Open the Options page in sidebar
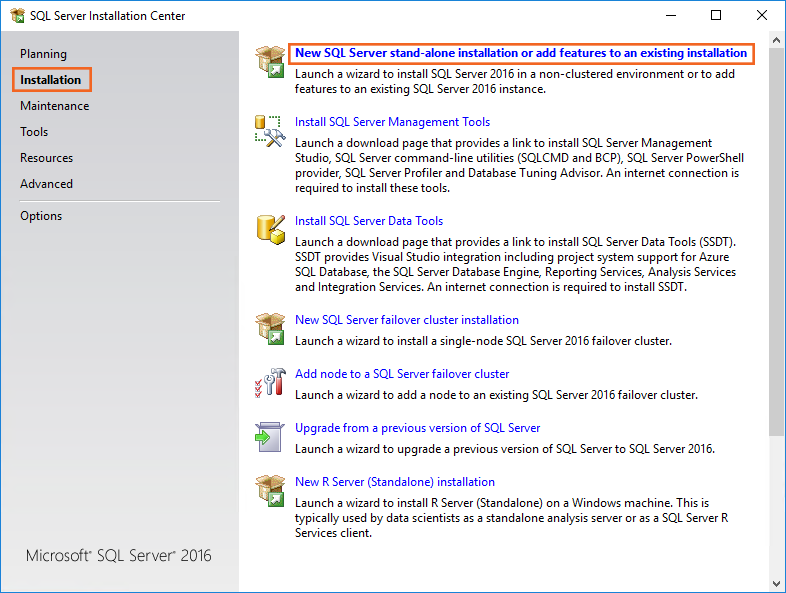The width and height of the screenshot is (786, 593). tap(41, 216)
